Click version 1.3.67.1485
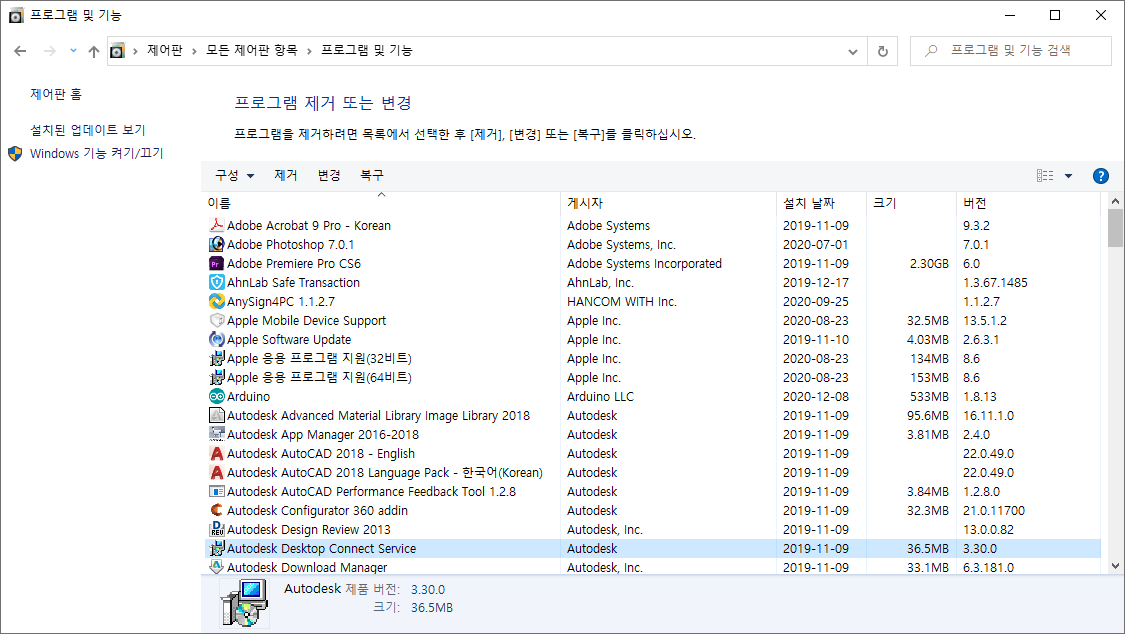Image resolution: width=1125 pixels, height=634 pixels. [995, 283]
